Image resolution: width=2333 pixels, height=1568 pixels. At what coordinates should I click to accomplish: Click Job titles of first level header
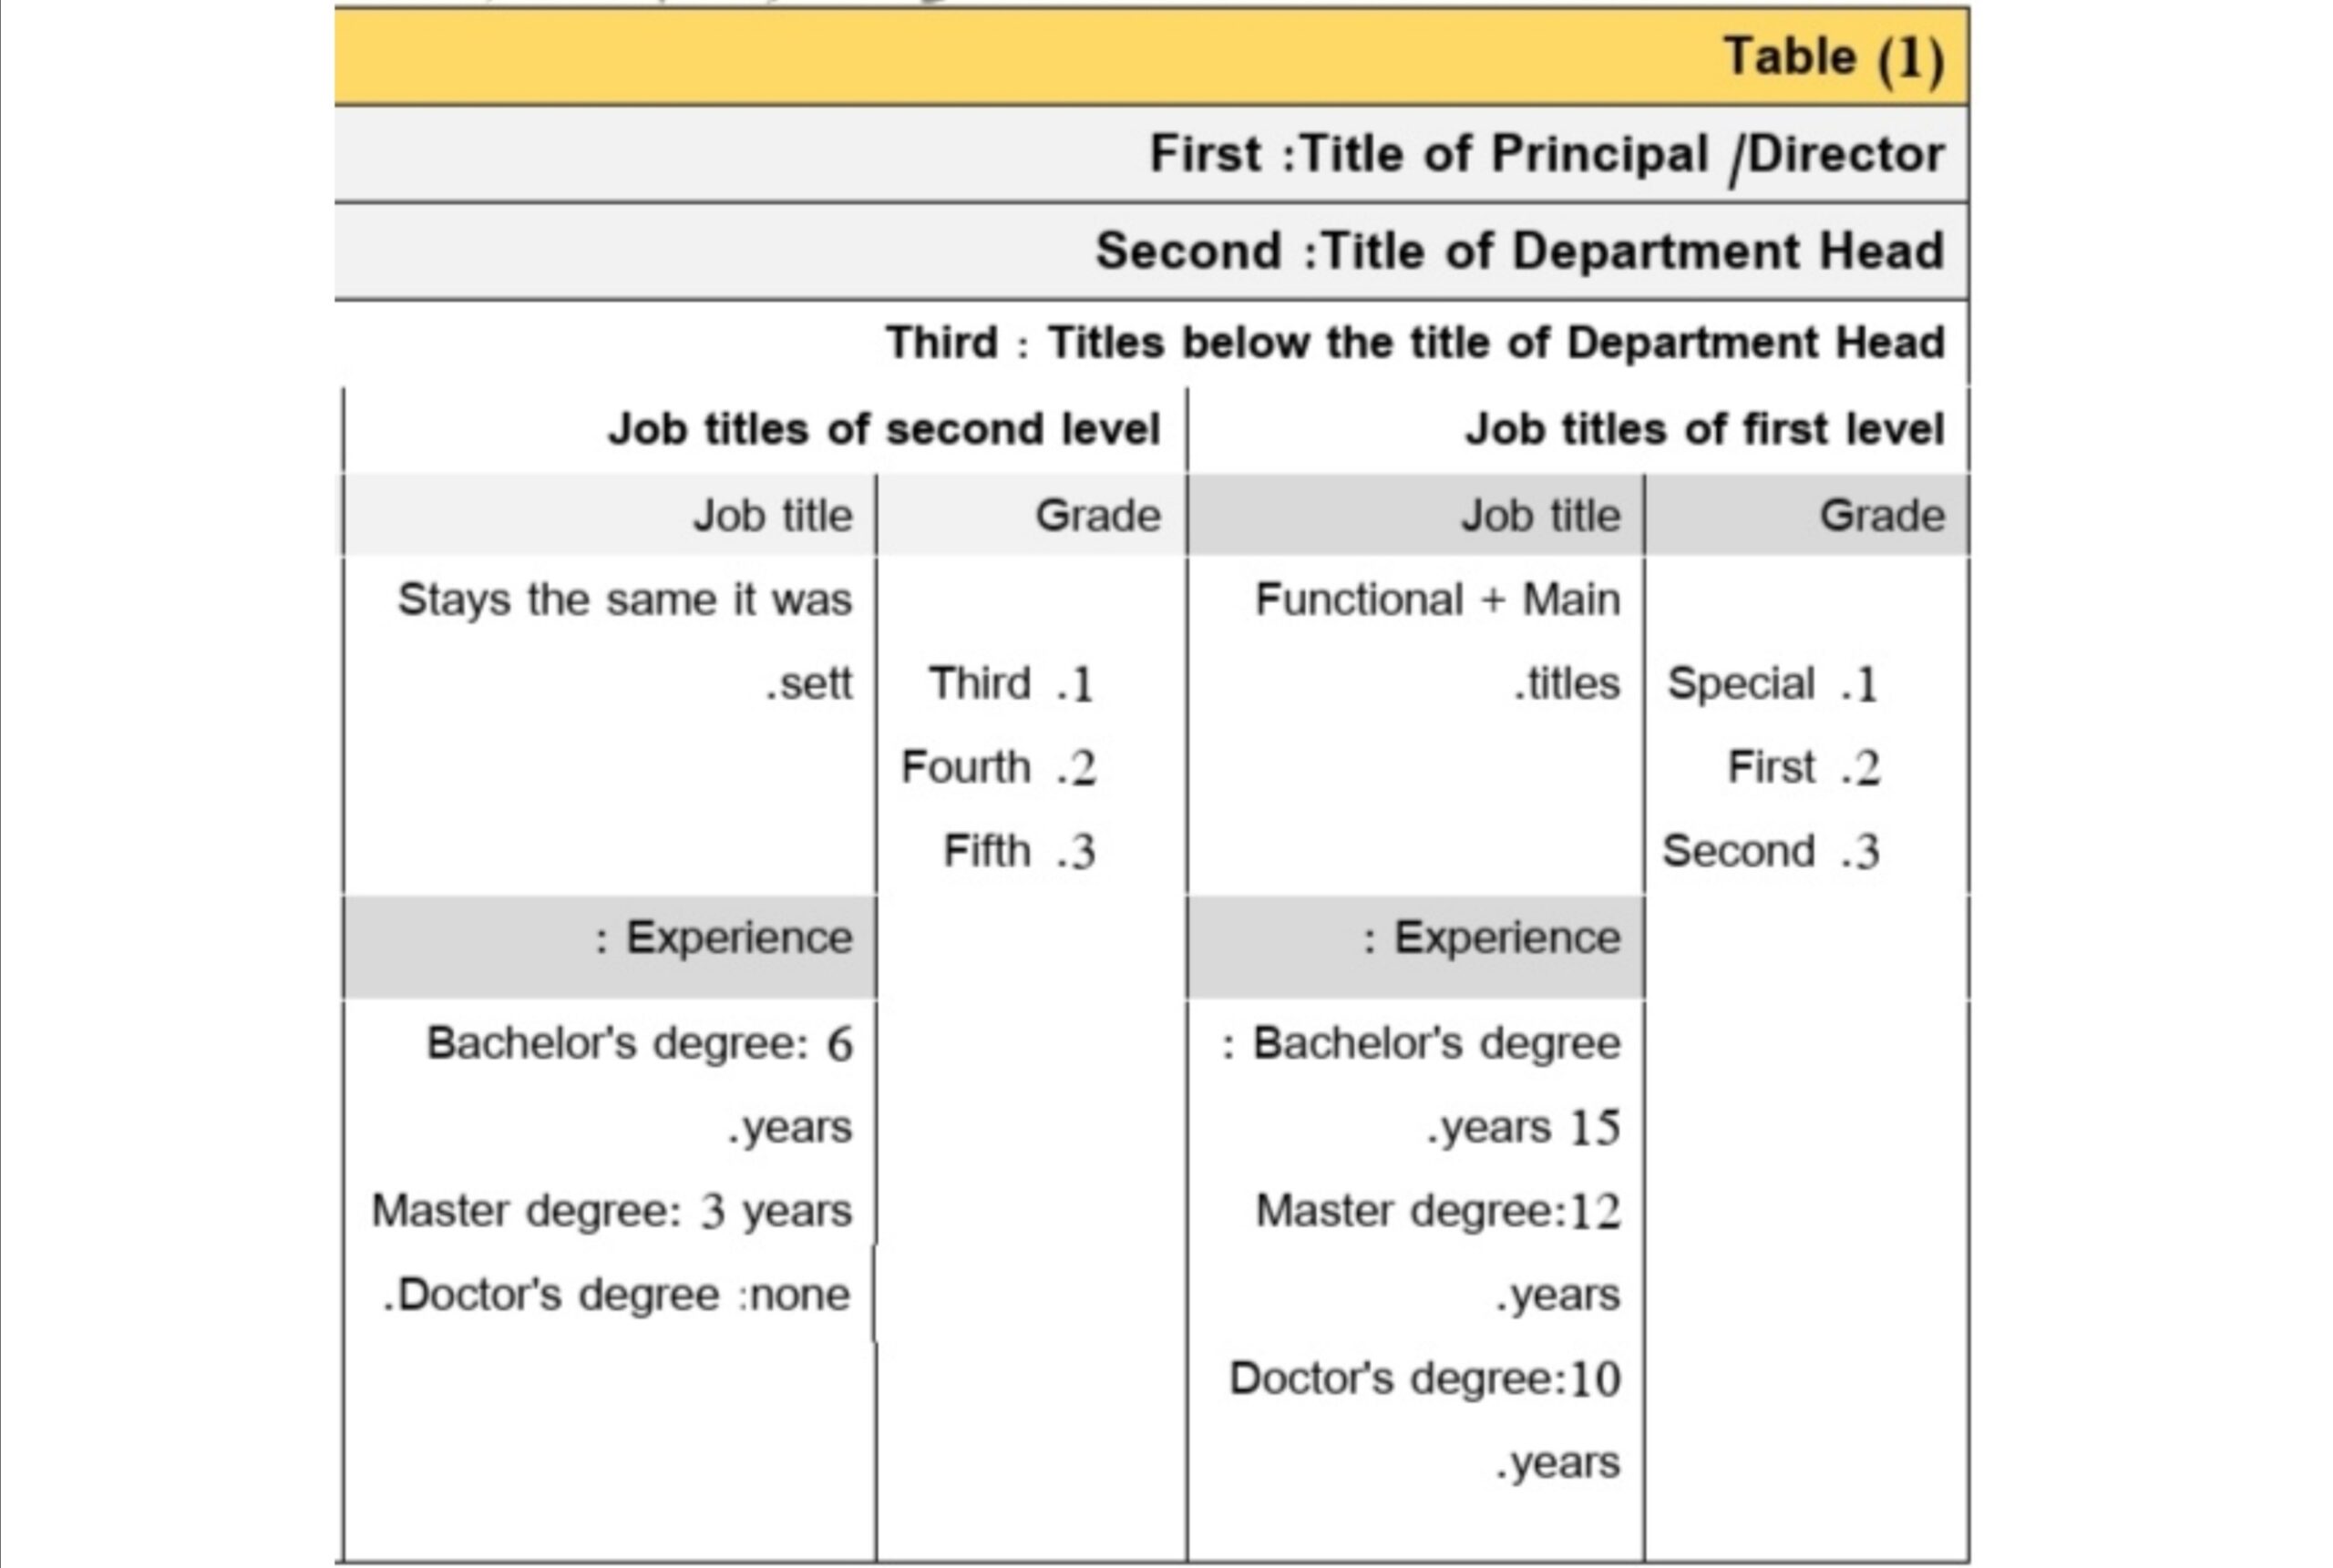click(1705, 429)
